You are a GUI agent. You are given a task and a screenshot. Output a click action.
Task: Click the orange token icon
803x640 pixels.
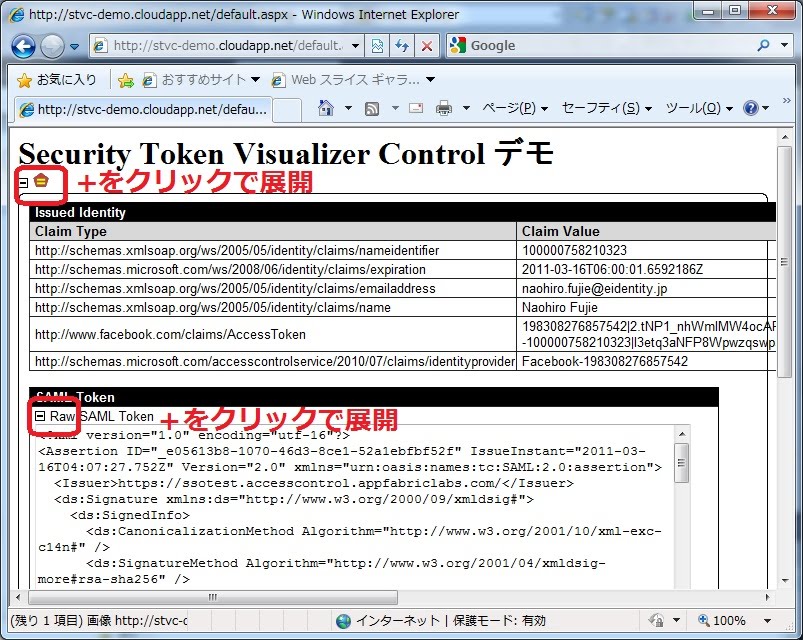click(x=41, y=180)
